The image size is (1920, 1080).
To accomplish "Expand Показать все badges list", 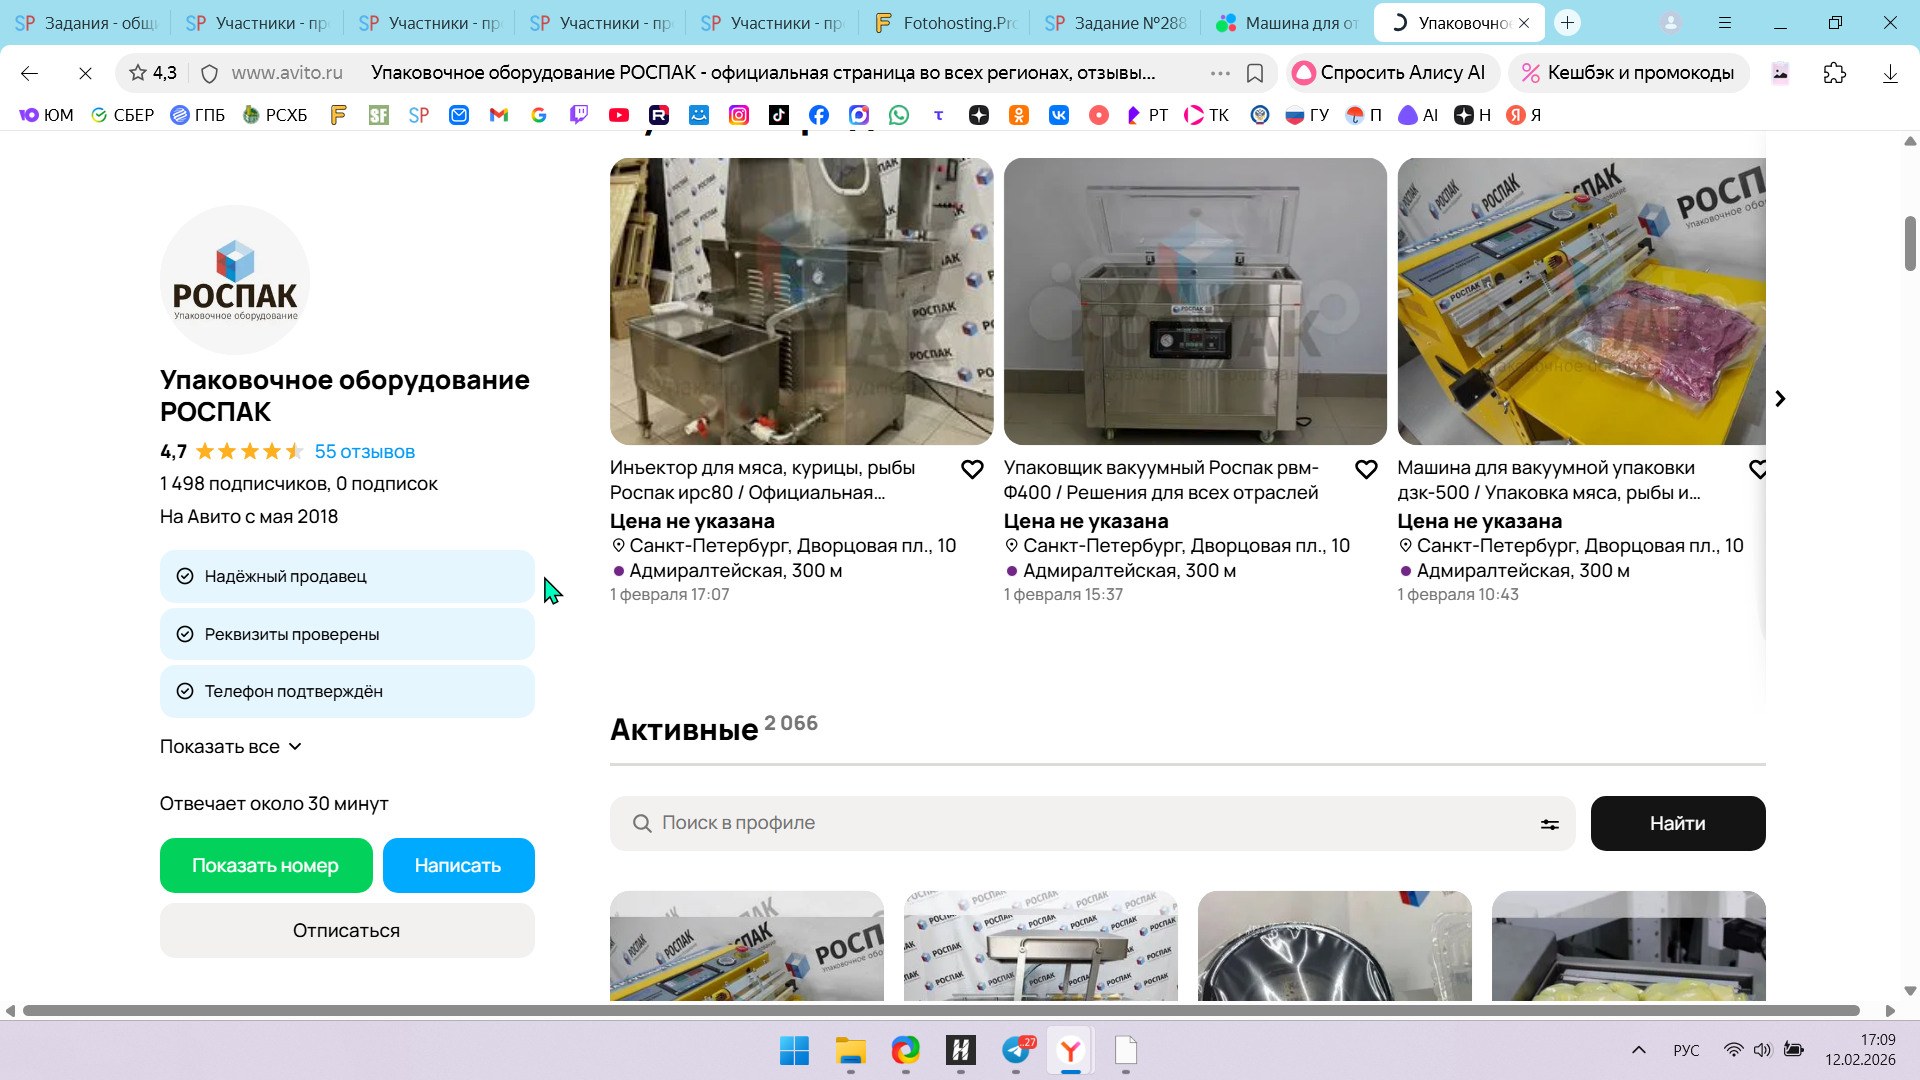I will [231, 747].
